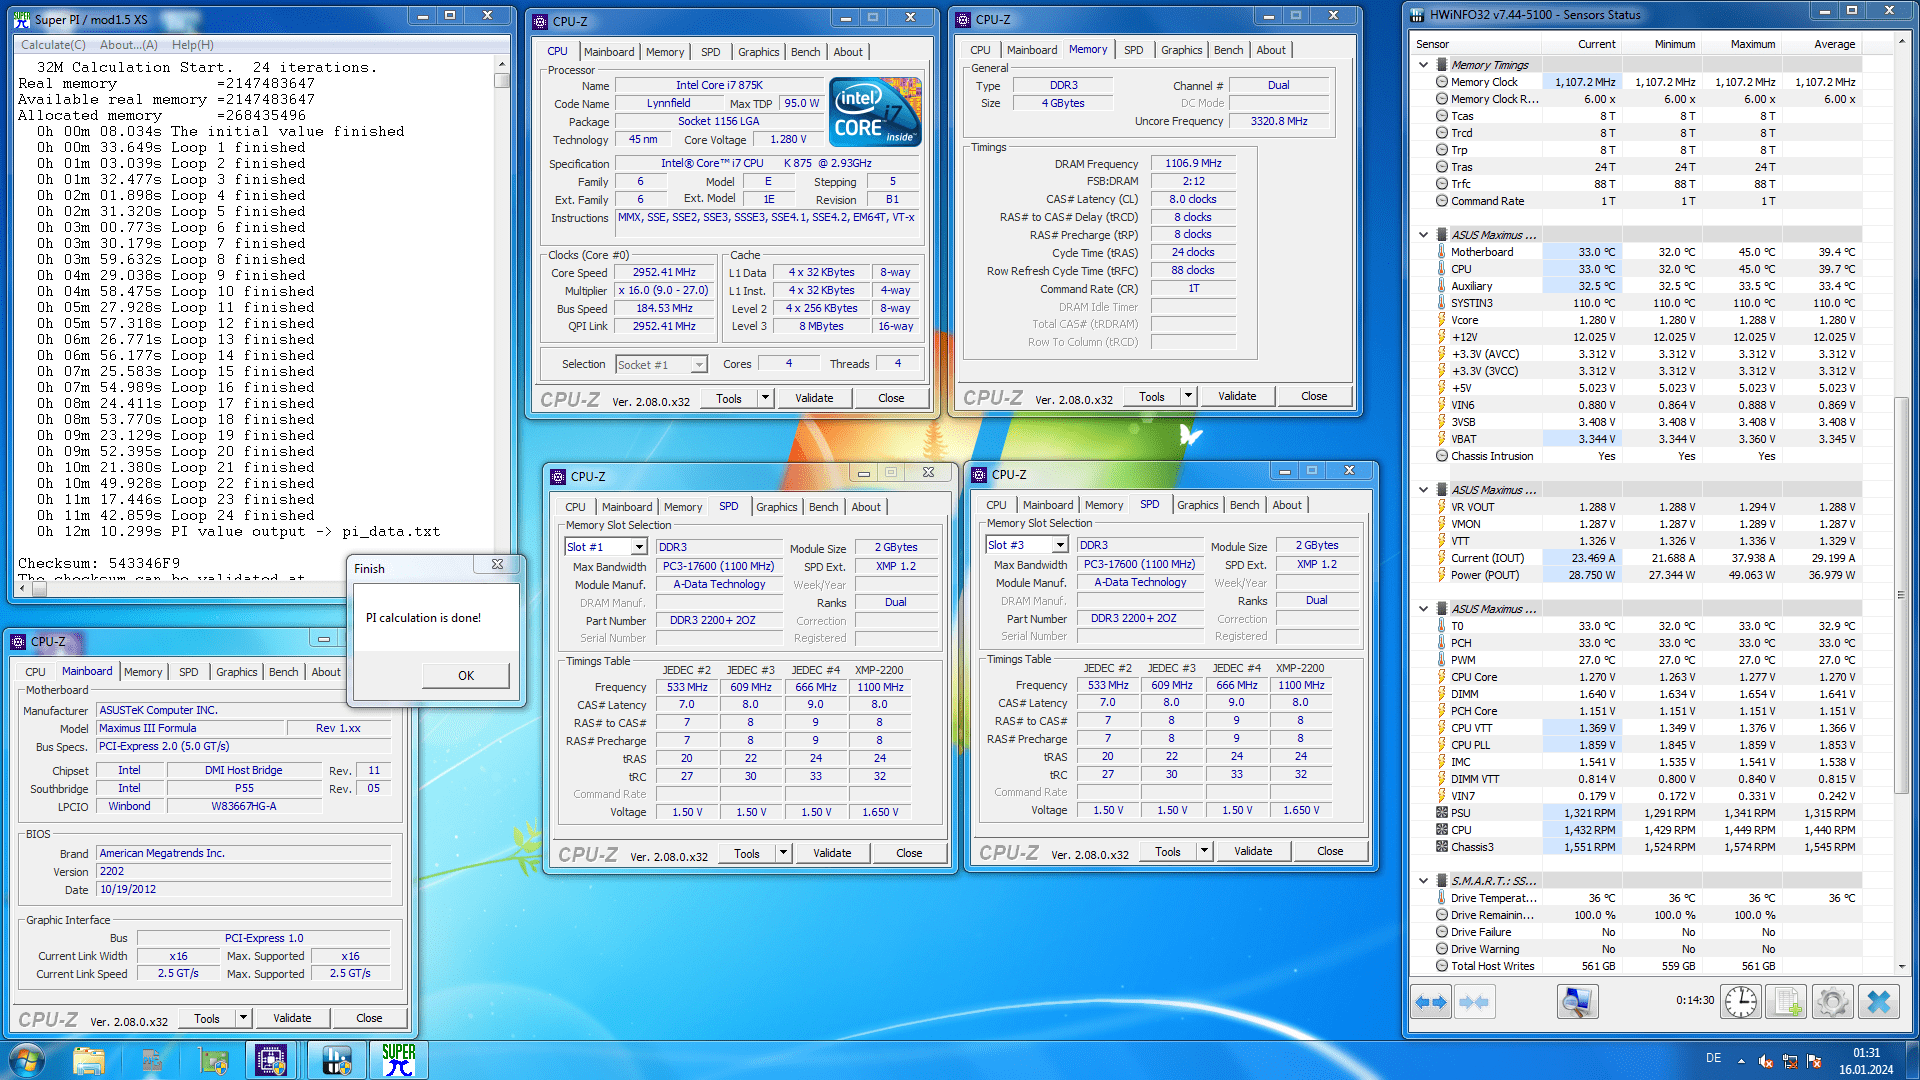The image size is (1920, 1080).
Task: Open the Action Center flag icon
Action: 1814,1062
